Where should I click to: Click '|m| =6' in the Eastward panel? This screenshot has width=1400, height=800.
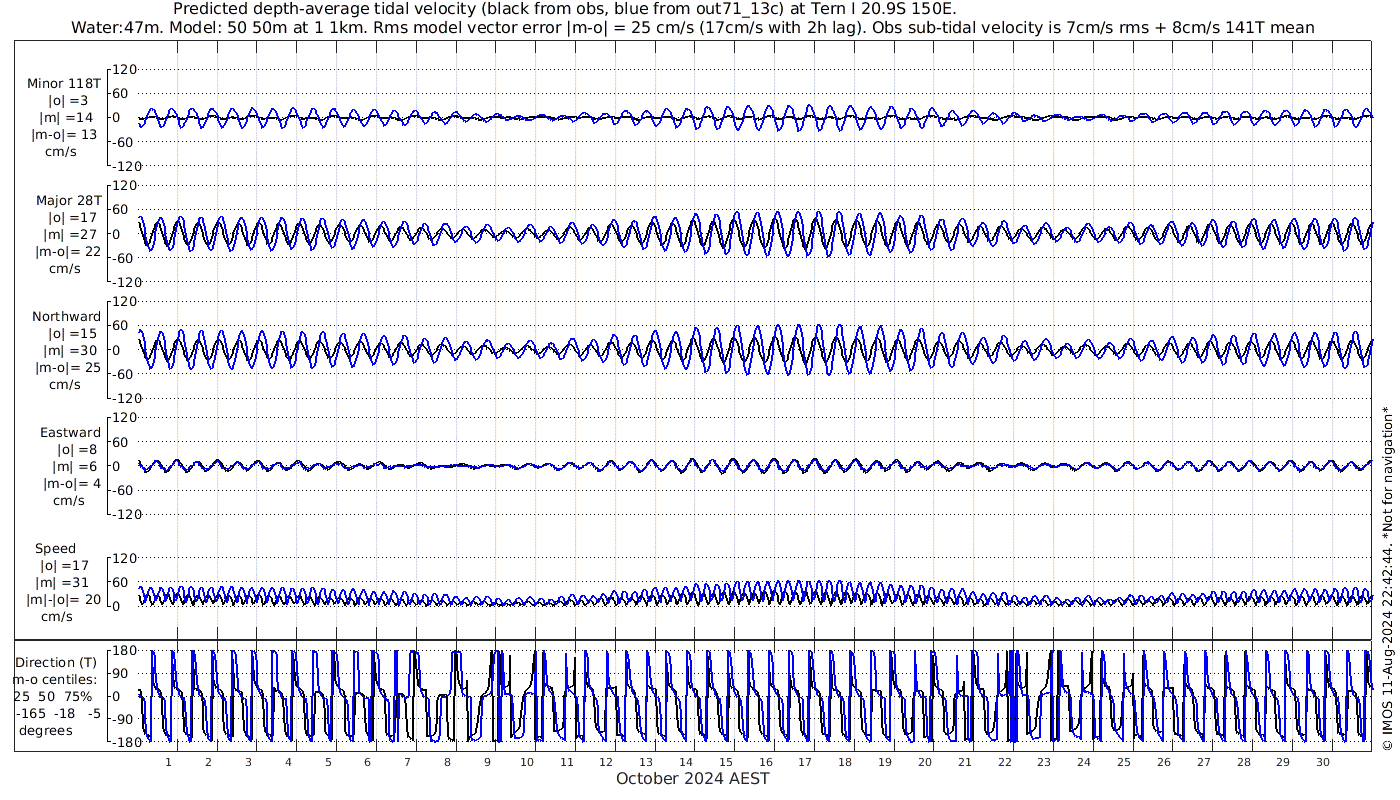74,466
